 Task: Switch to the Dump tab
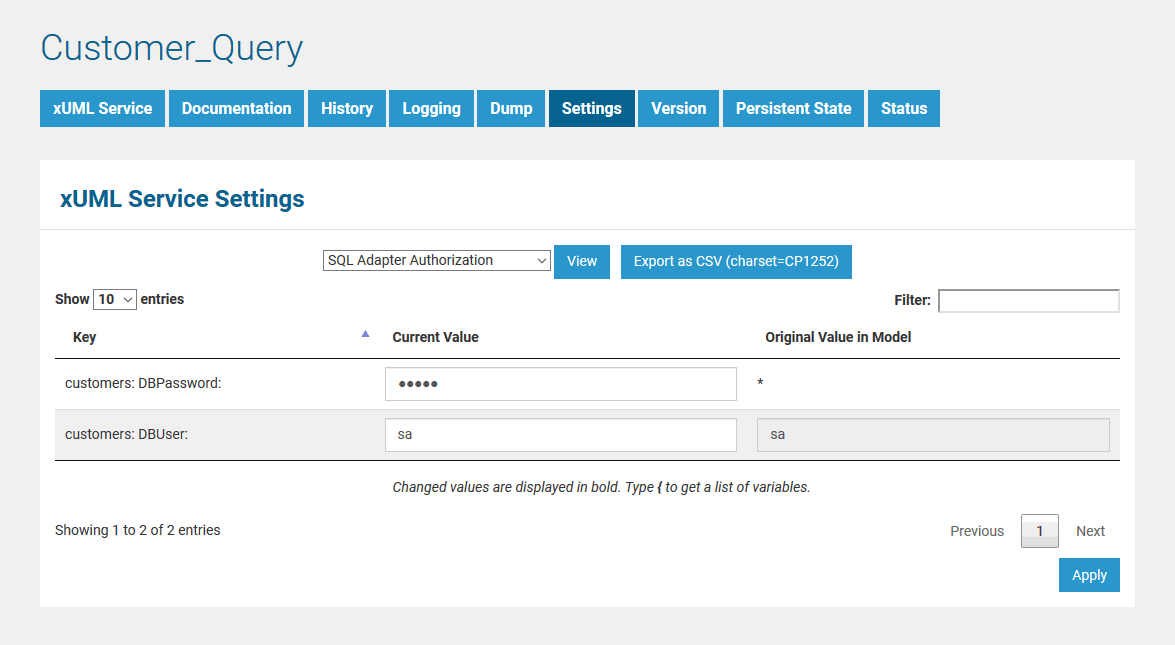511,108
